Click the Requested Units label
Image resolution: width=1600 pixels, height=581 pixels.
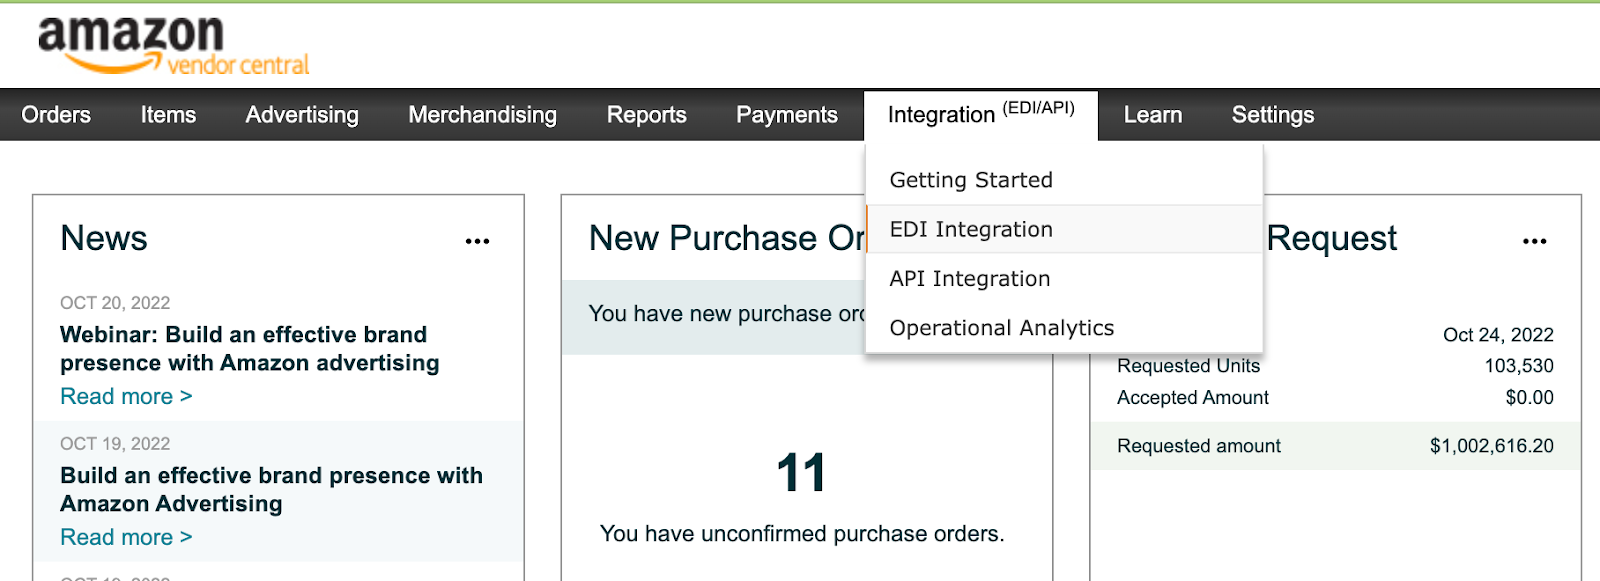tap(1188, 366)
